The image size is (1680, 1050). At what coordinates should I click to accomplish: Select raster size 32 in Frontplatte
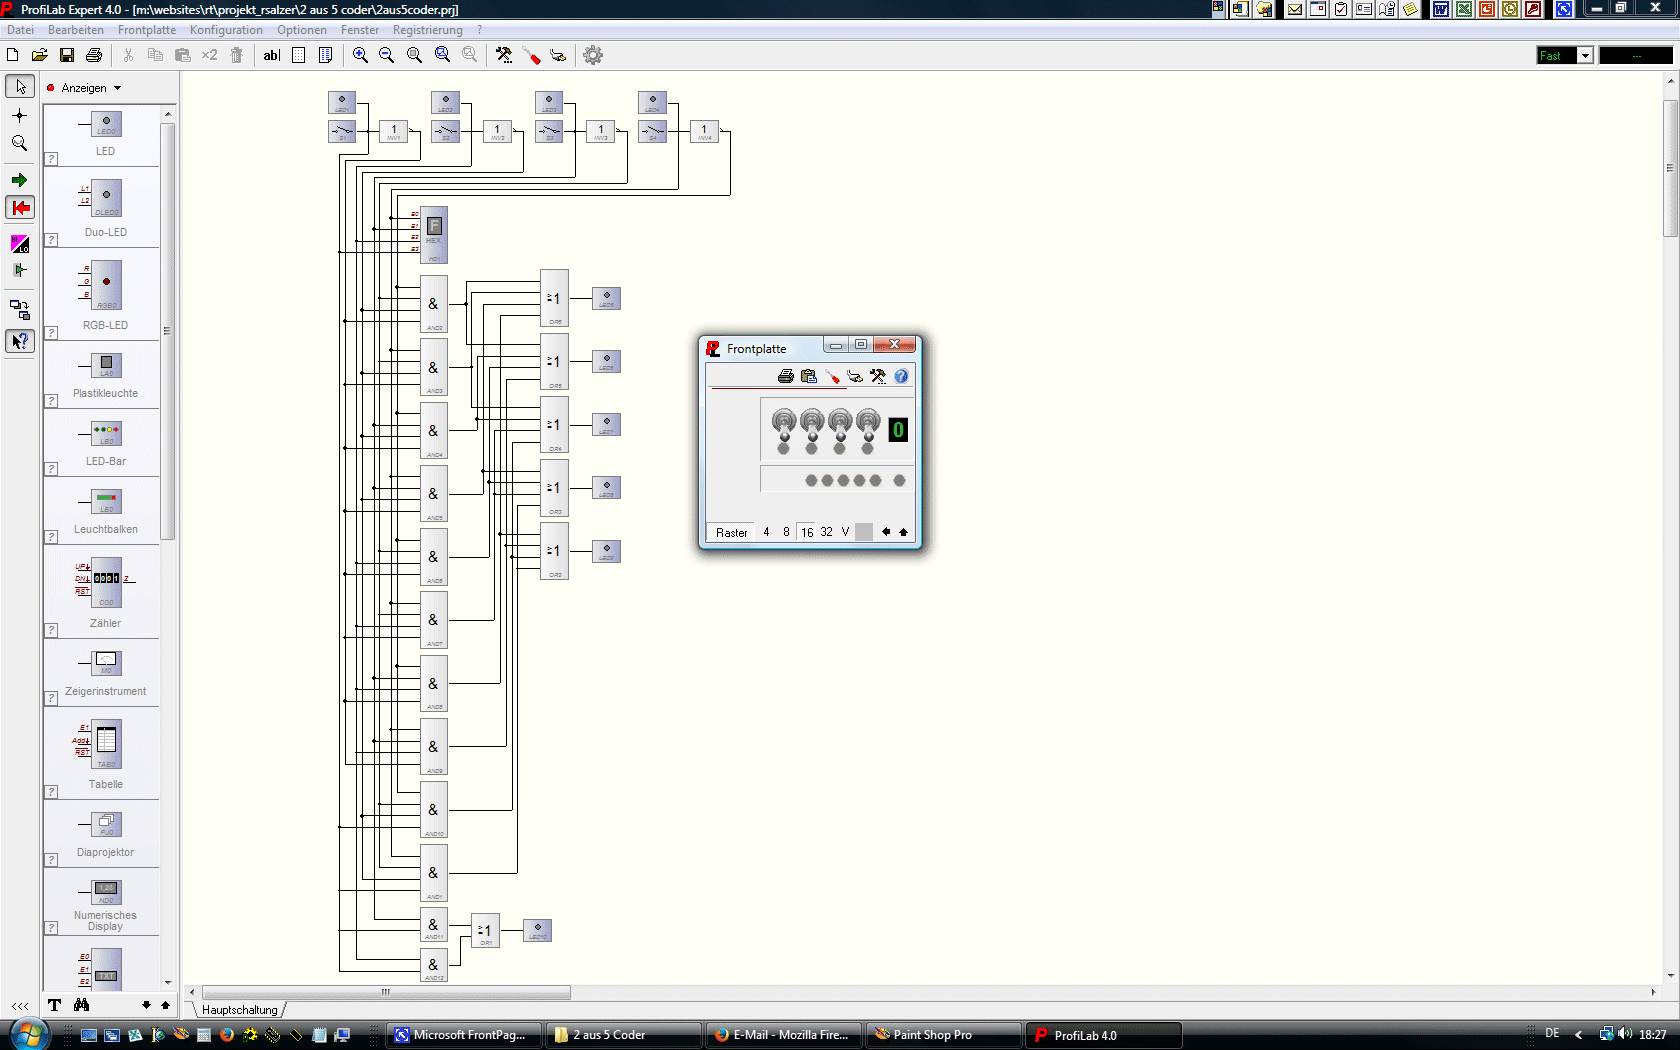coord(827,532)
